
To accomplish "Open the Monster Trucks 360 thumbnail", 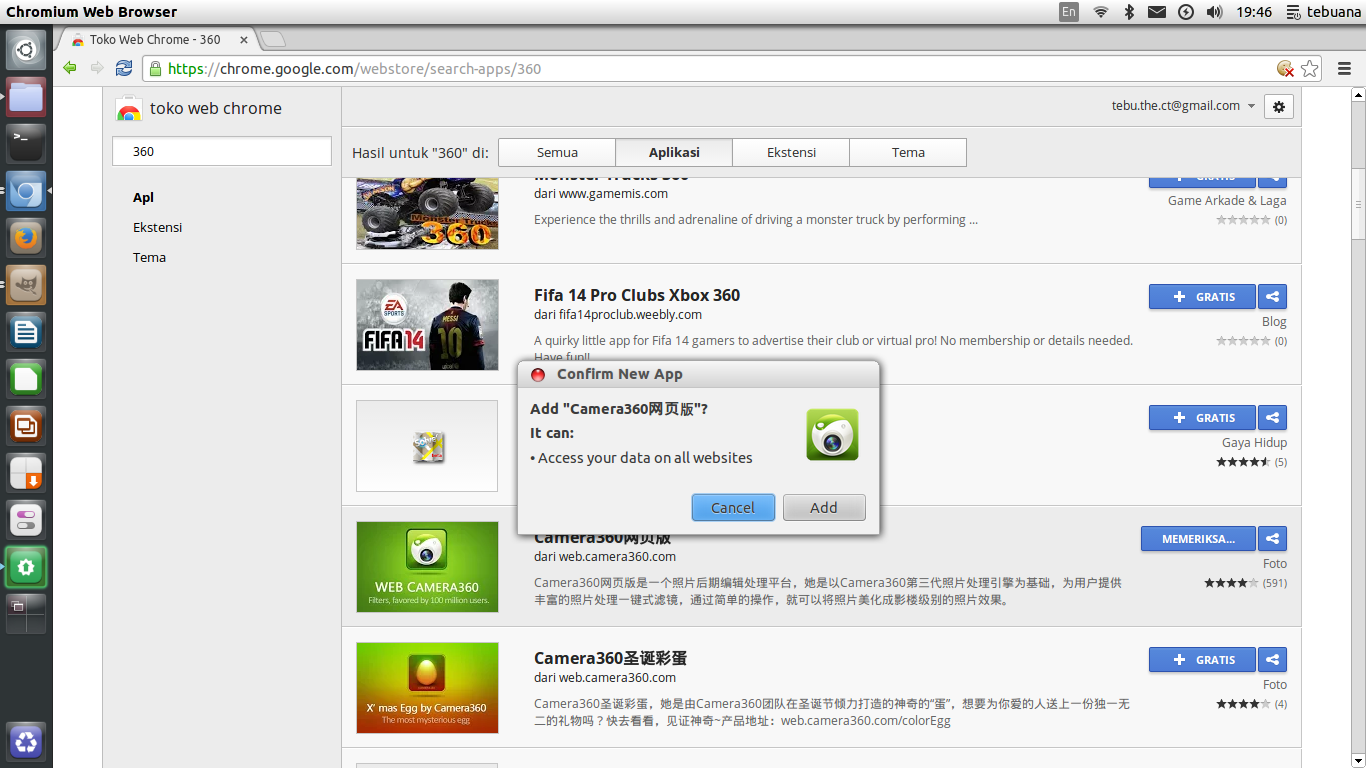I will pos(427,214).
